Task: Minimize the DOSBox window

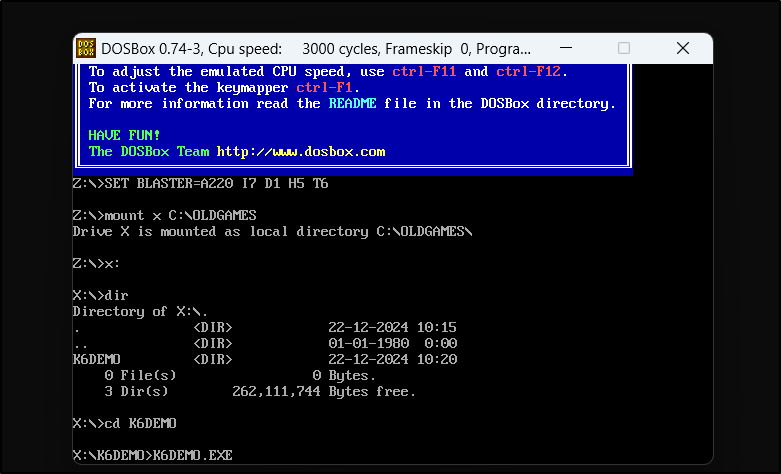Action: [565, 48]
